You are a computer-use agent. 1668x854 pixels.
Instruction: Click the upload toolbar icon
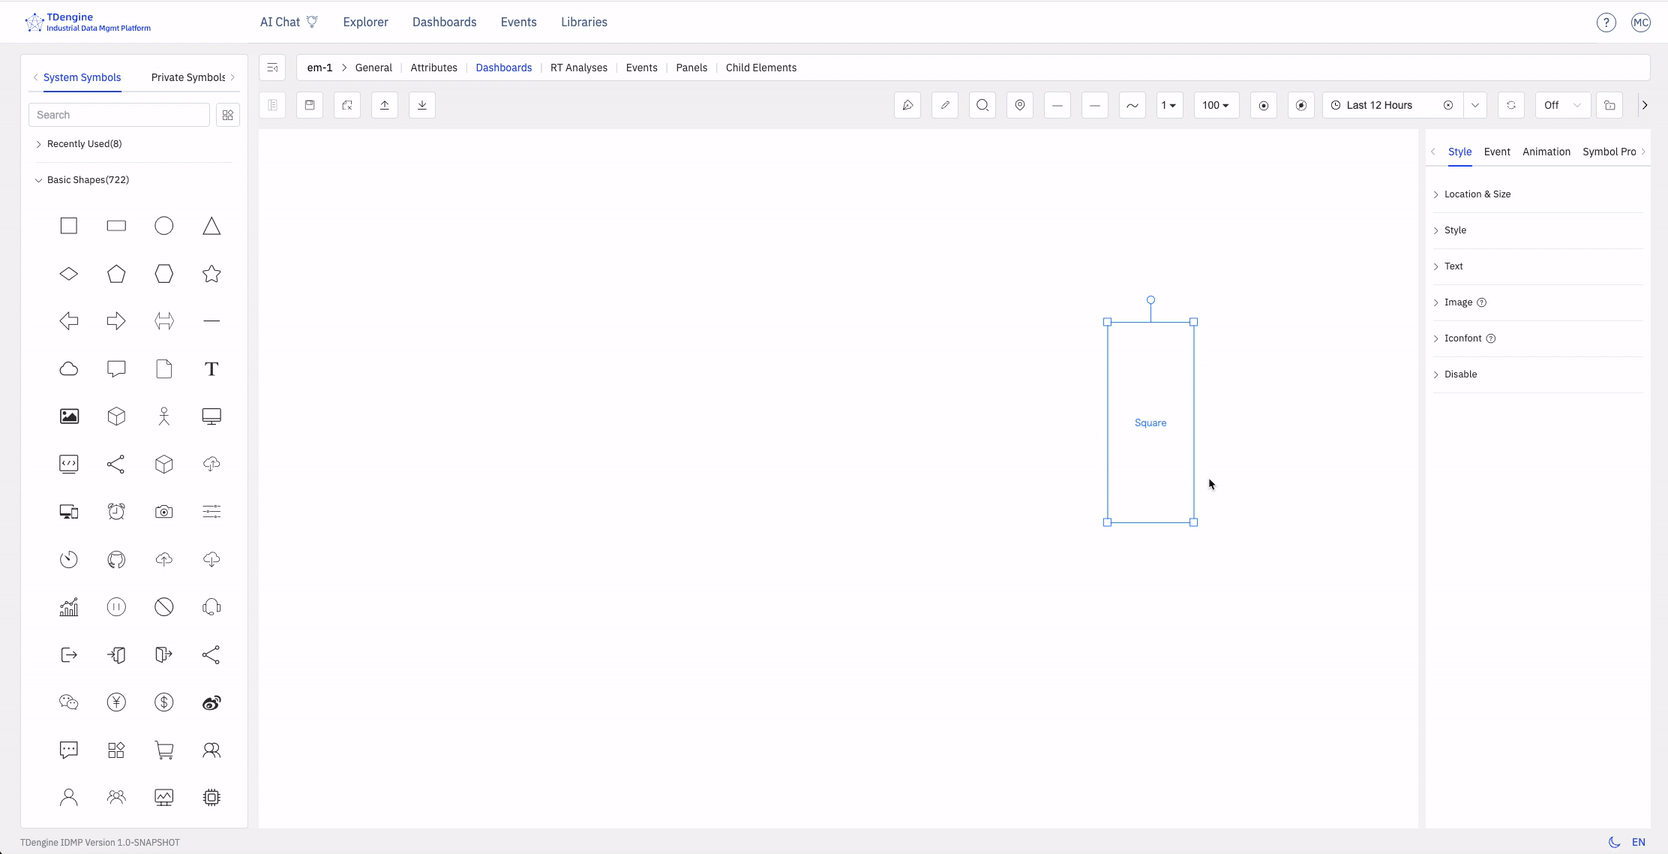(x=385, y=105)
